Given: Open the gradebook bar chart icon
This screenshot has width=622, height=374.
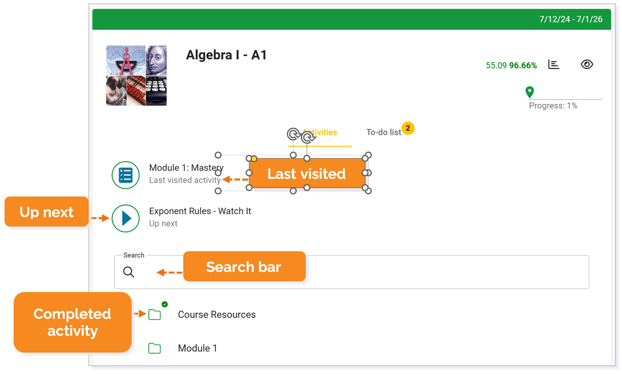Looking at the screenshot, I should [553, 64].
